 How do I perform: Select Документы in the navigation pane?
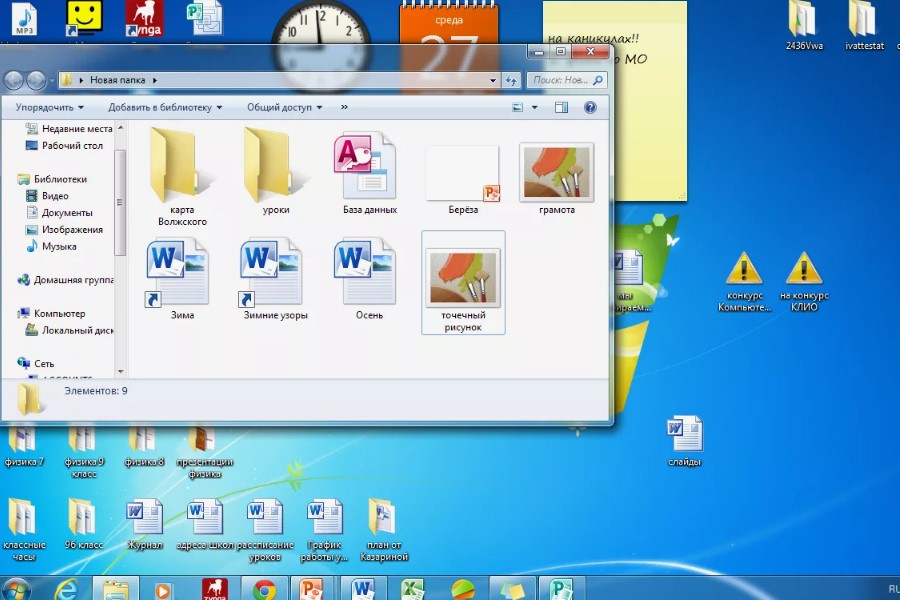[67, 213]
